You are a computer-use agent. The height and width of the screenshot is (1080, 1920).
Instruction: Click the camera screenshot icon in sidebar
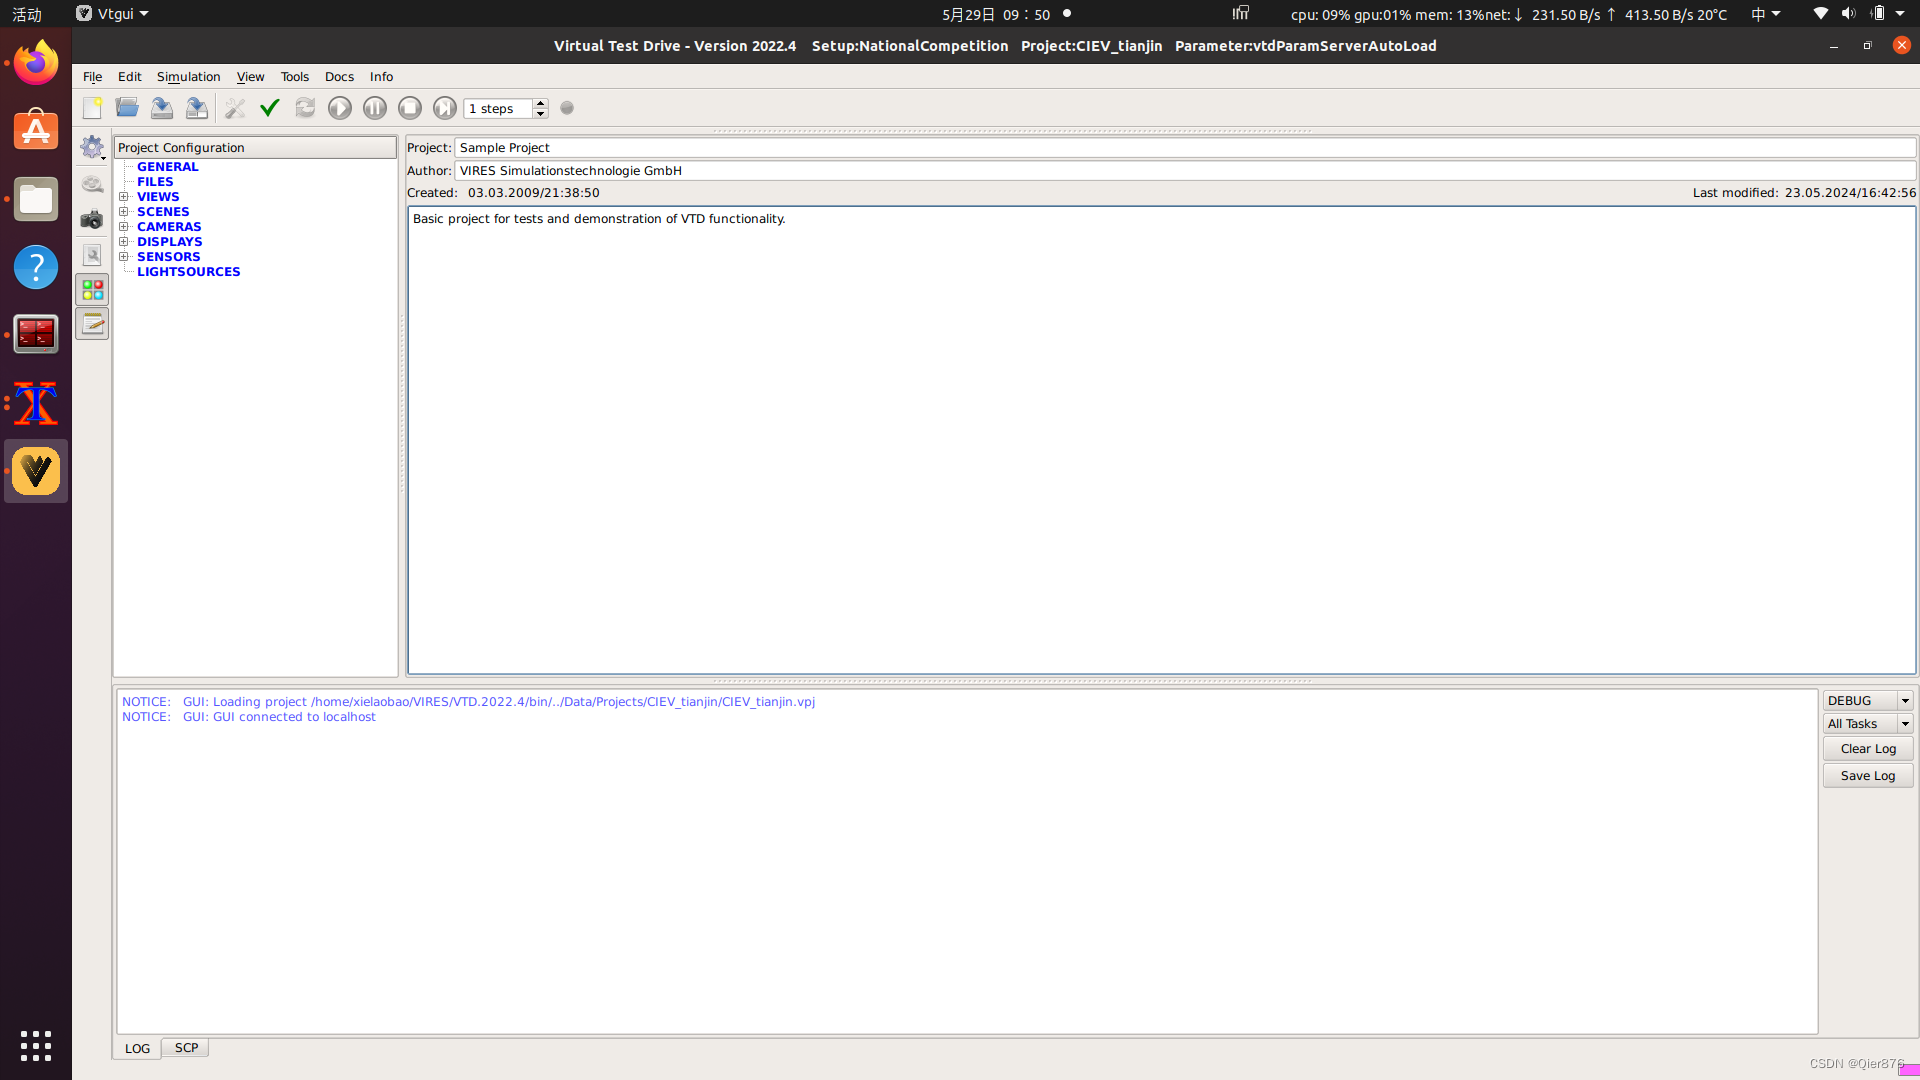(x=92, y=220)
